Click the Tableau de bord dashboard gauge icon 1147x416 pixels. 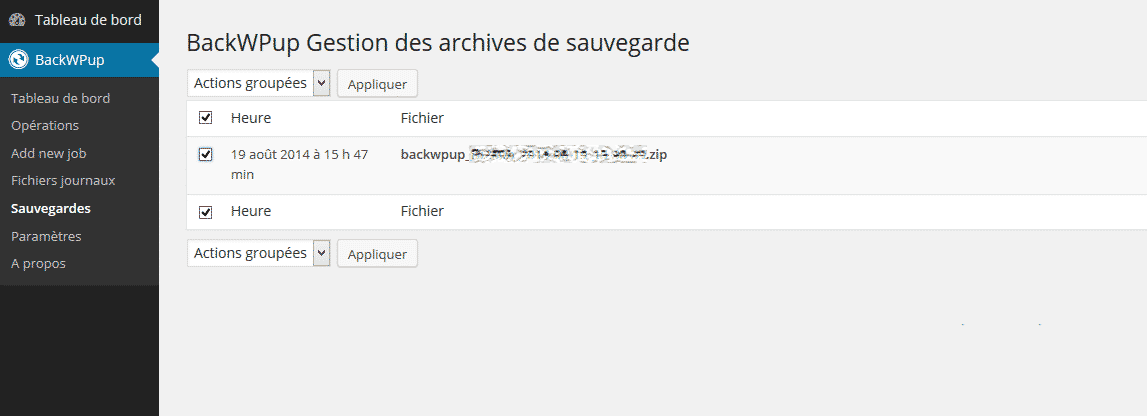pos(18,20)
